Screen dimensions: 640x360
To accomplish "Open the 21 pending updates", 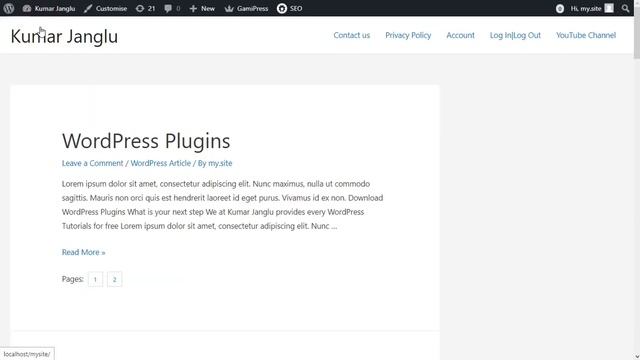I will point(145,8).
